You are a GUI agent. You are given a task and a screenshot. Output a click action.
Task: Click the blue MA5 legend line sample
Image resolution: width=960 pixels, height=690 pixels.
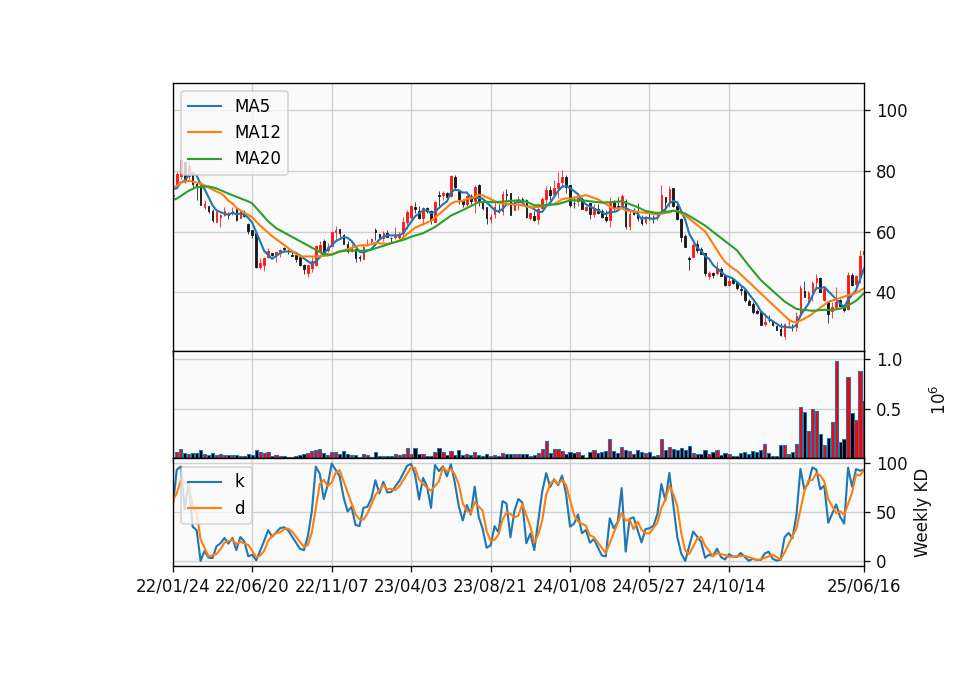click(204, 107)
